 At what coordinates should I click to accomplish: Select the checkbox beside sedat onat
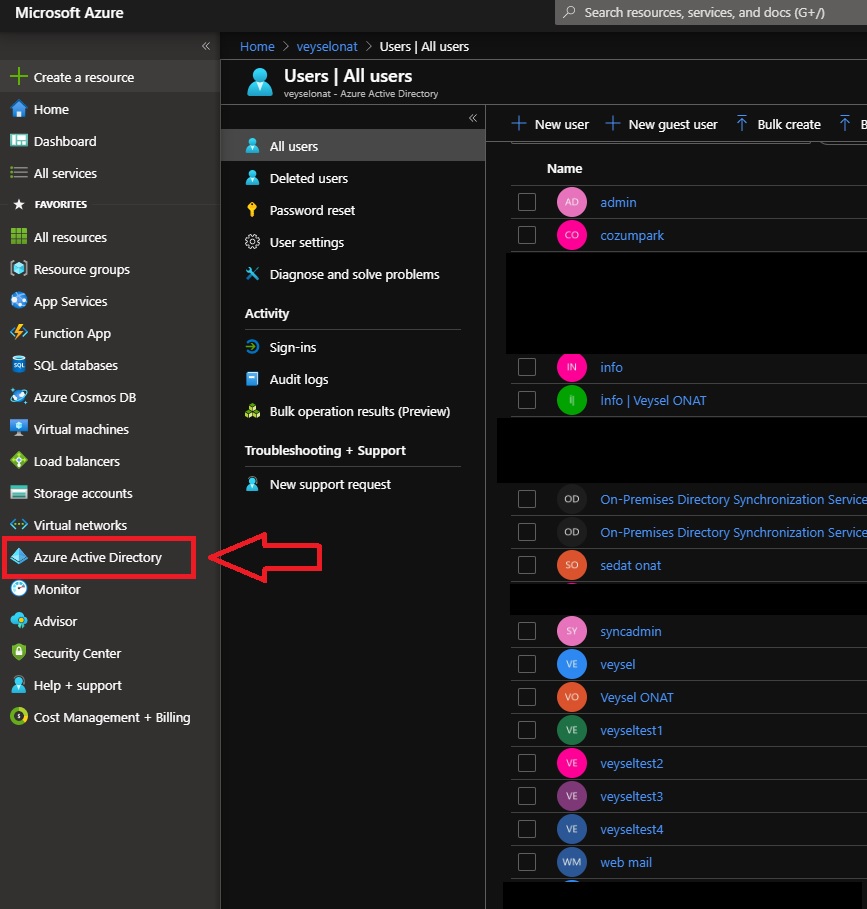click(527, 565)
